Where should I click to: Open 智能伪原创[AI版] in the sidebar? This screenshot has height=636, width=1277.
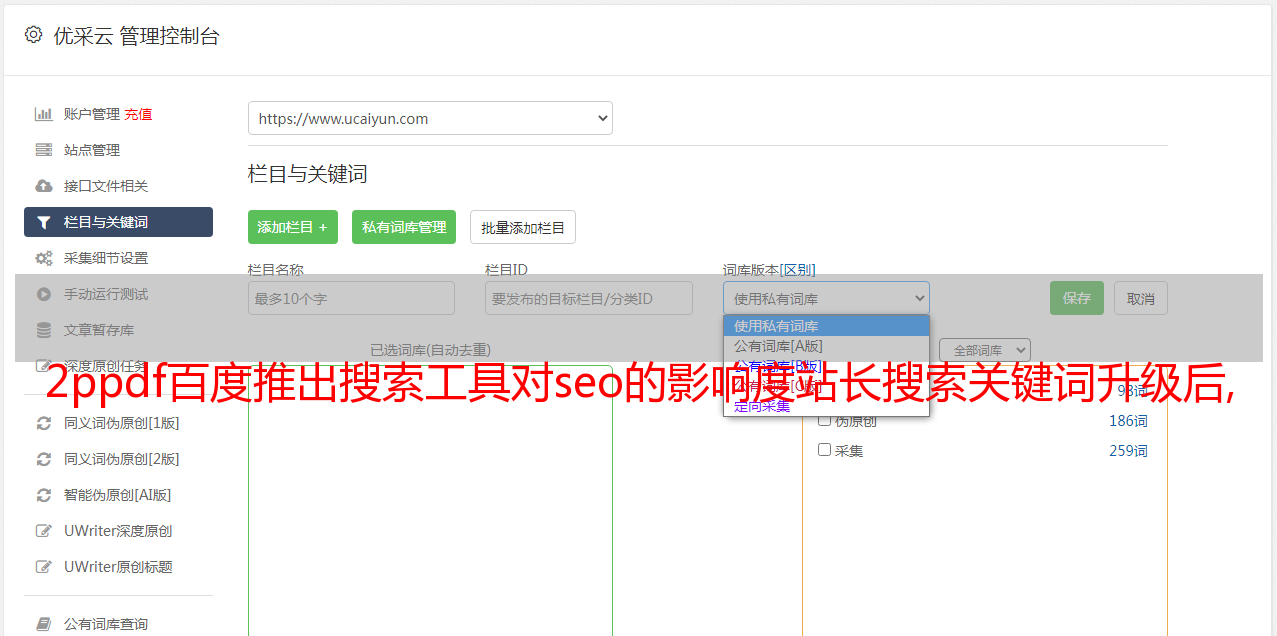pos(118,495)
